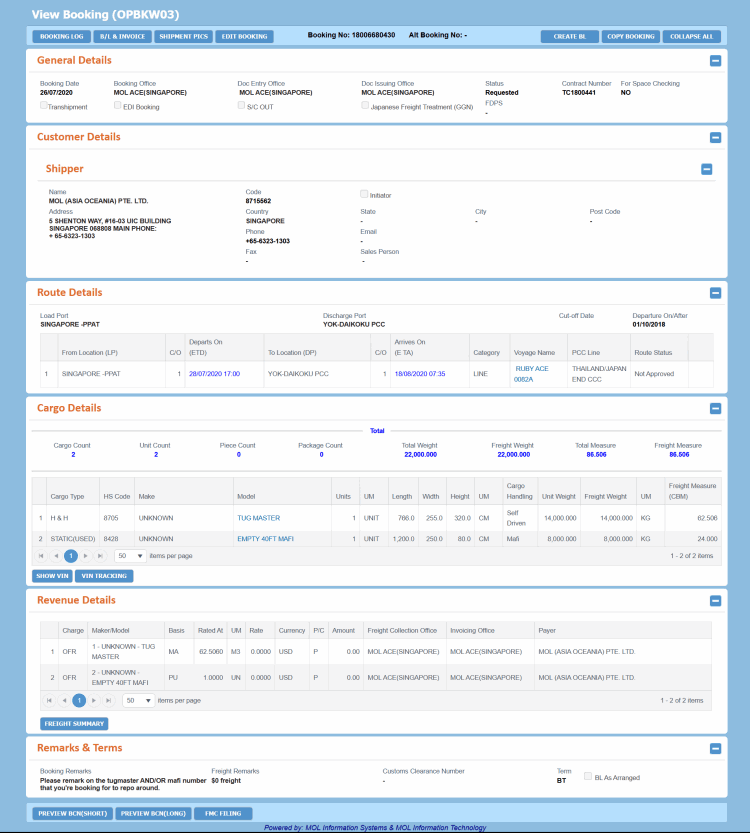The image size is (750, 833).
Task: Collapse the Shipper subsection
Action: coord(707,169)
